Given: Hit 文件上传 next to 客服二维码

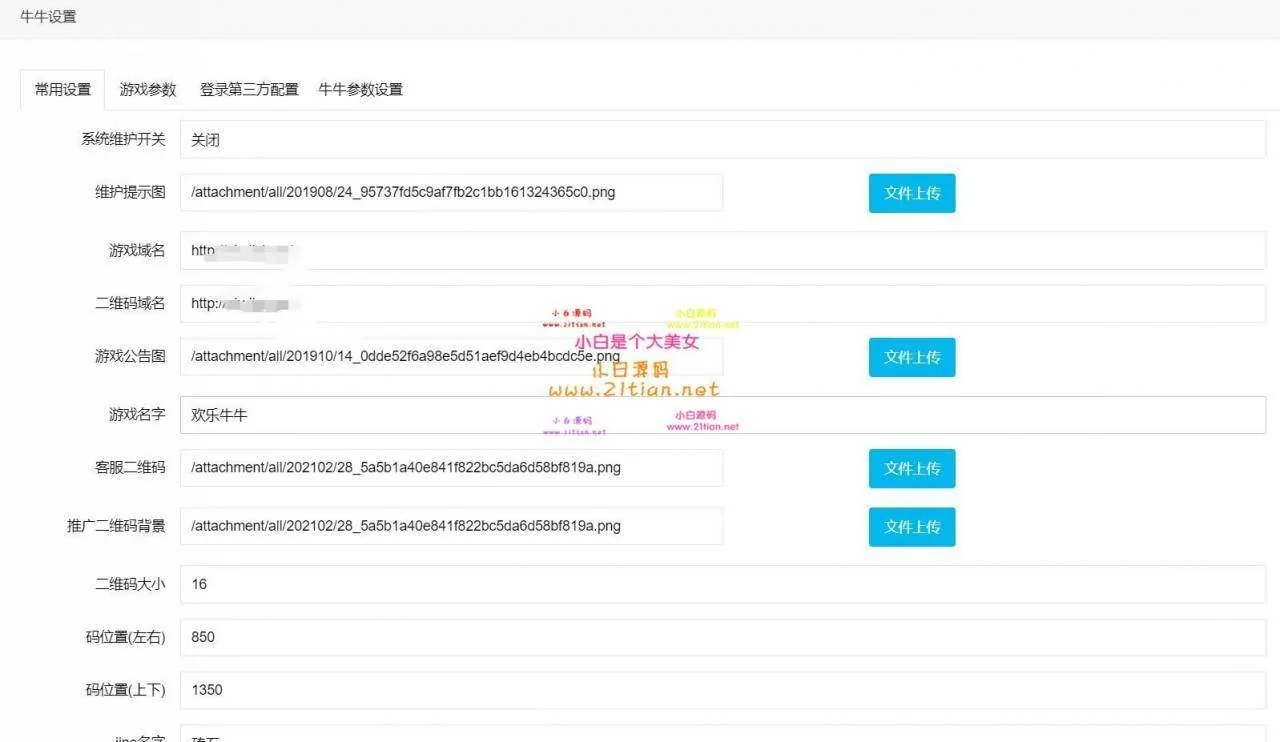Looking at the screenshot, I should click(x=911, y=468).
